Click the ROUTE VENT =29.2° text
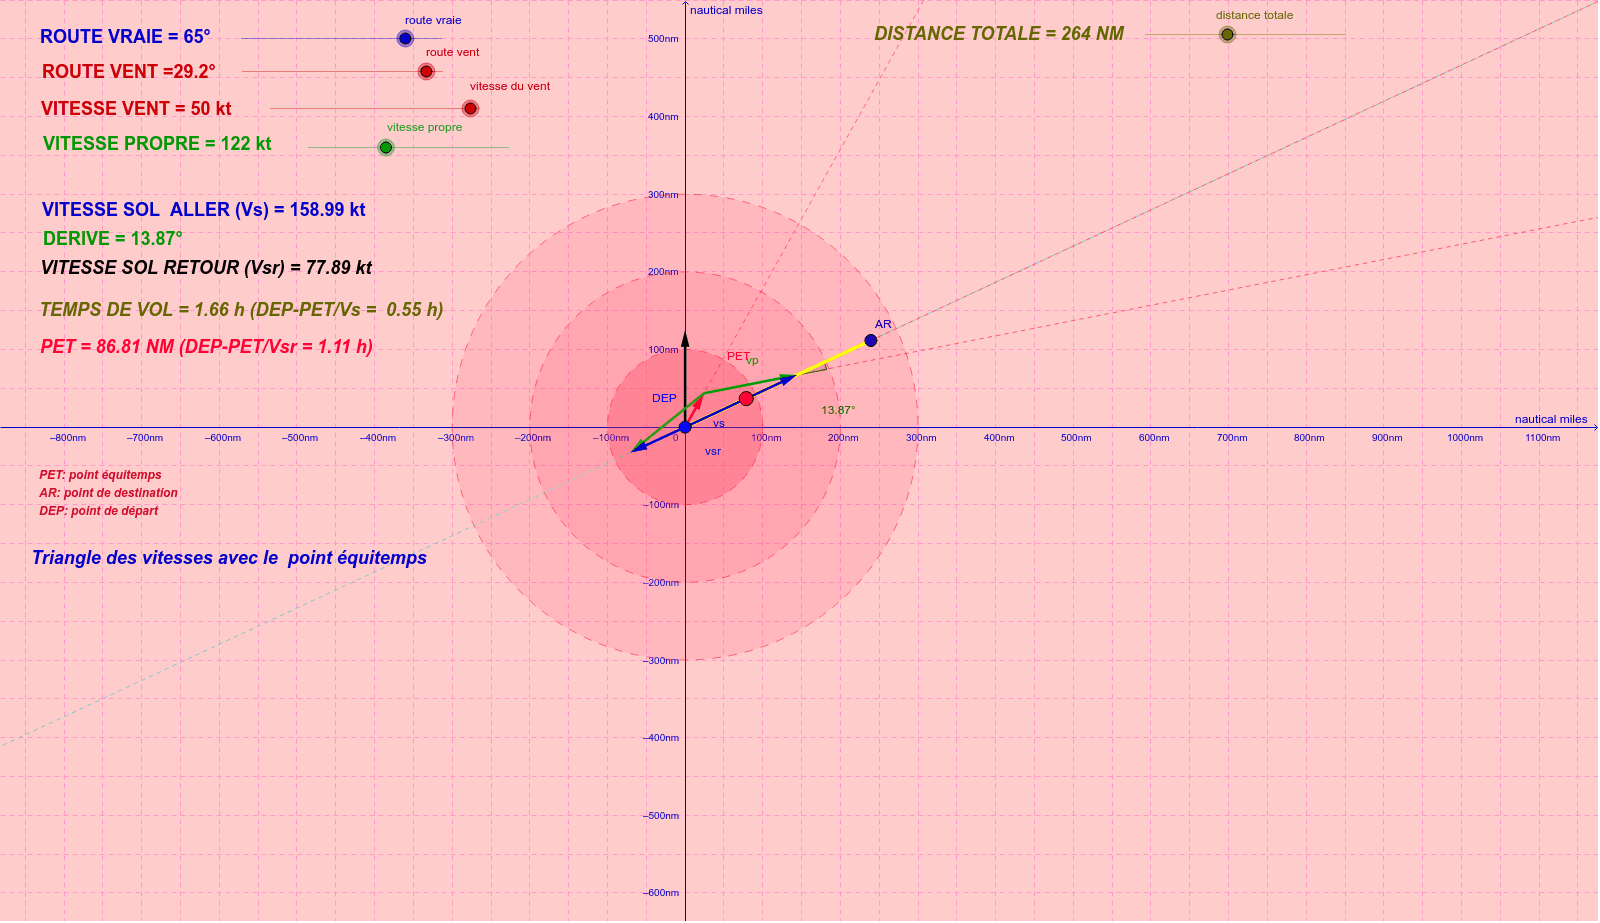The image size is (1600, 923). tap(129, 71)
